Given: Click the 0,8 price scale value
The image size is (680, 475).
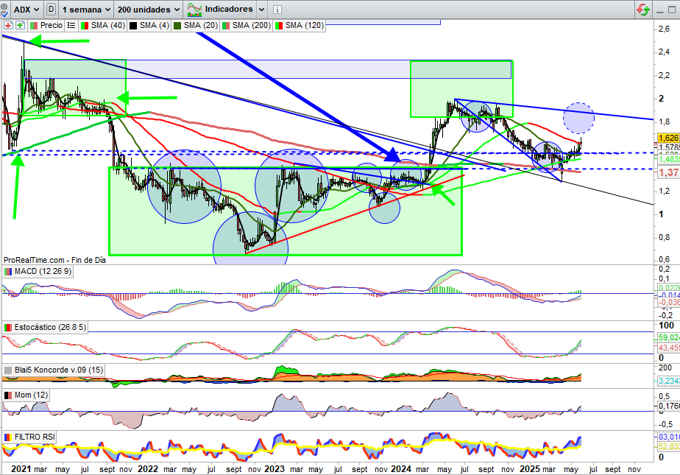Looking at the screenshot, I should click(x=664, y=237).
